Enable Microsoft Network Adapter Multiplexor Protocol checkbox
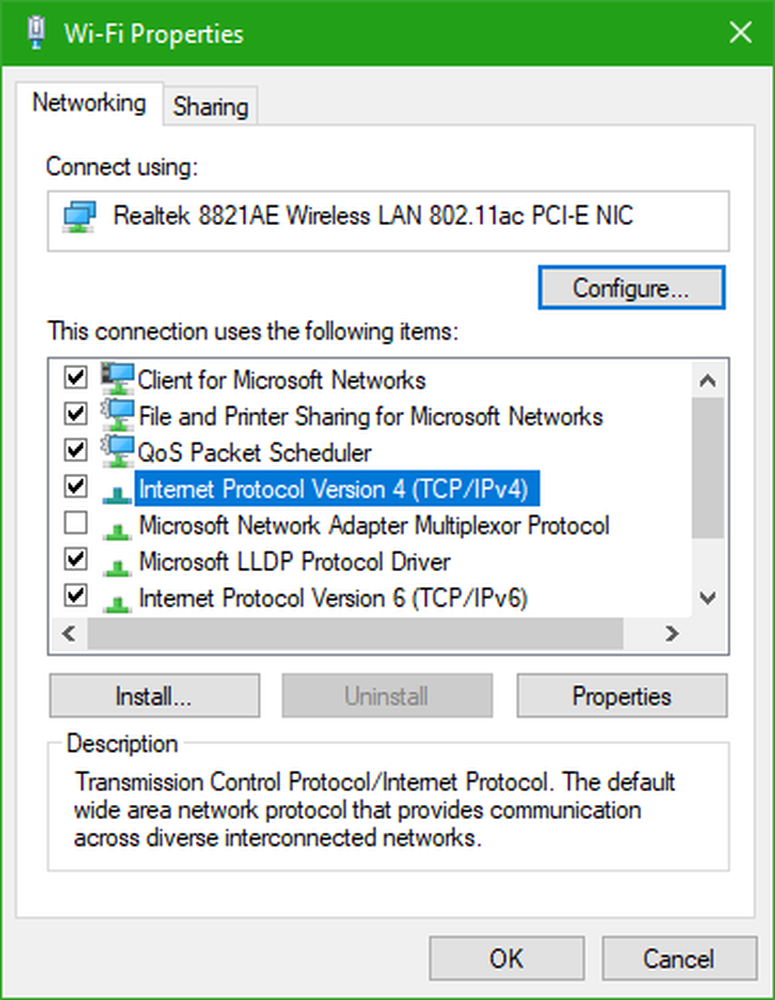The width and height of the screenshot is (775, 1000). (x=75, y=523)
